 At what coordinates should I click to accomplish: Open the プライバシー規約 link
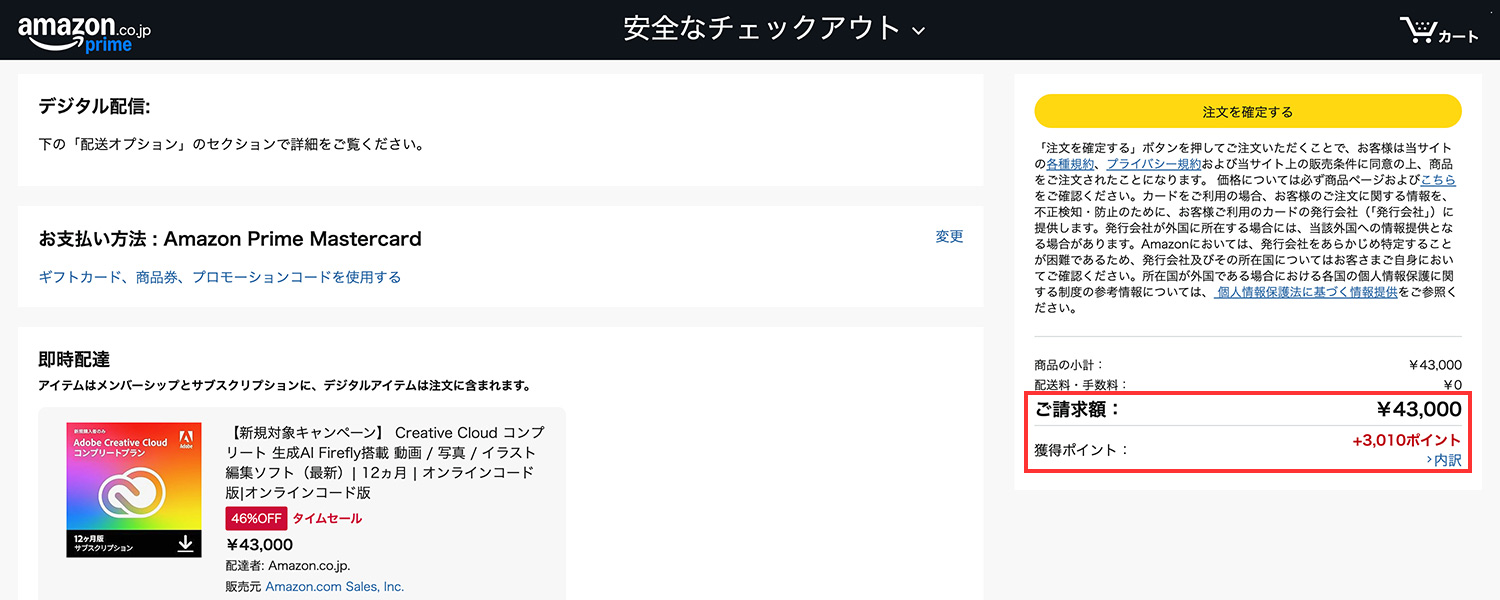(x=1154, y=164)
